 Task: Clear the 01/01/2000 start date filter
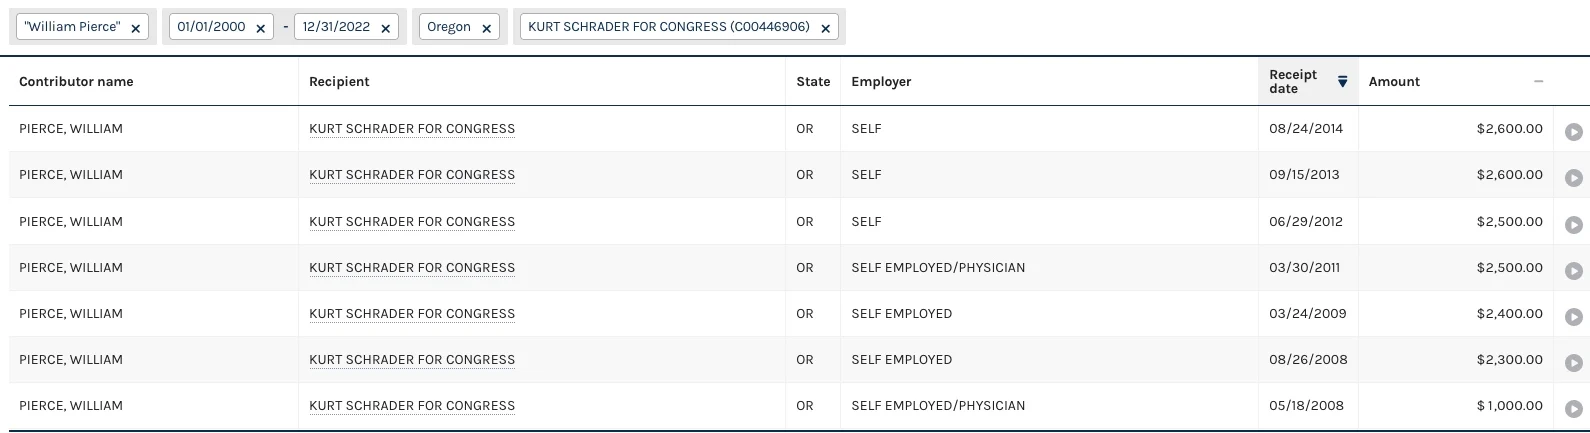pyautogui.click(x=261, y=29)
